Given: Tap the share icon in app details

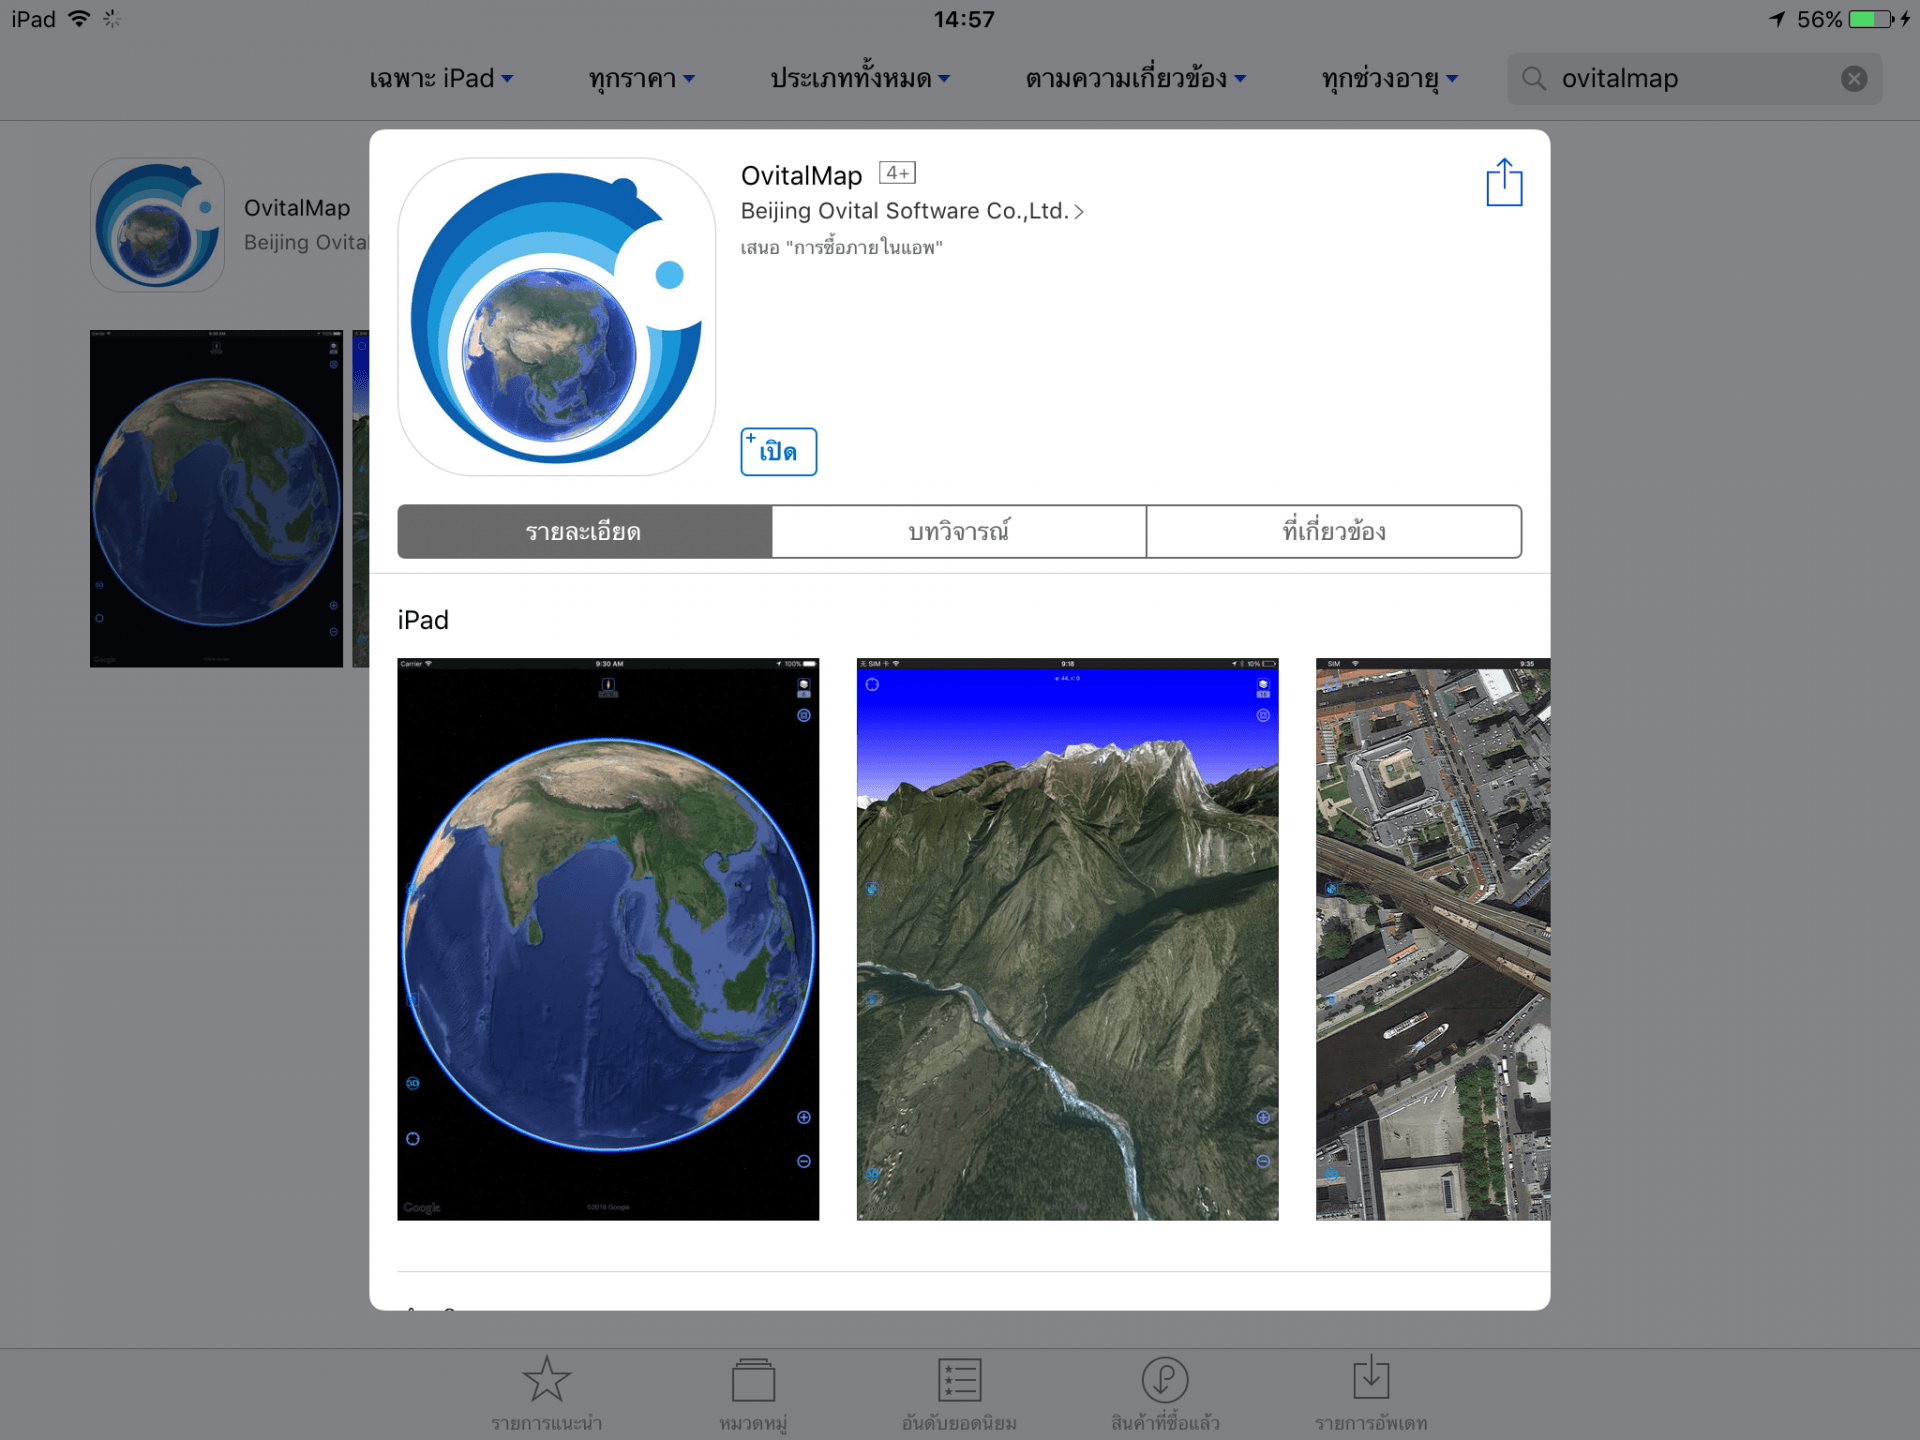Looking at the screenshot, I should point(1504,182).
